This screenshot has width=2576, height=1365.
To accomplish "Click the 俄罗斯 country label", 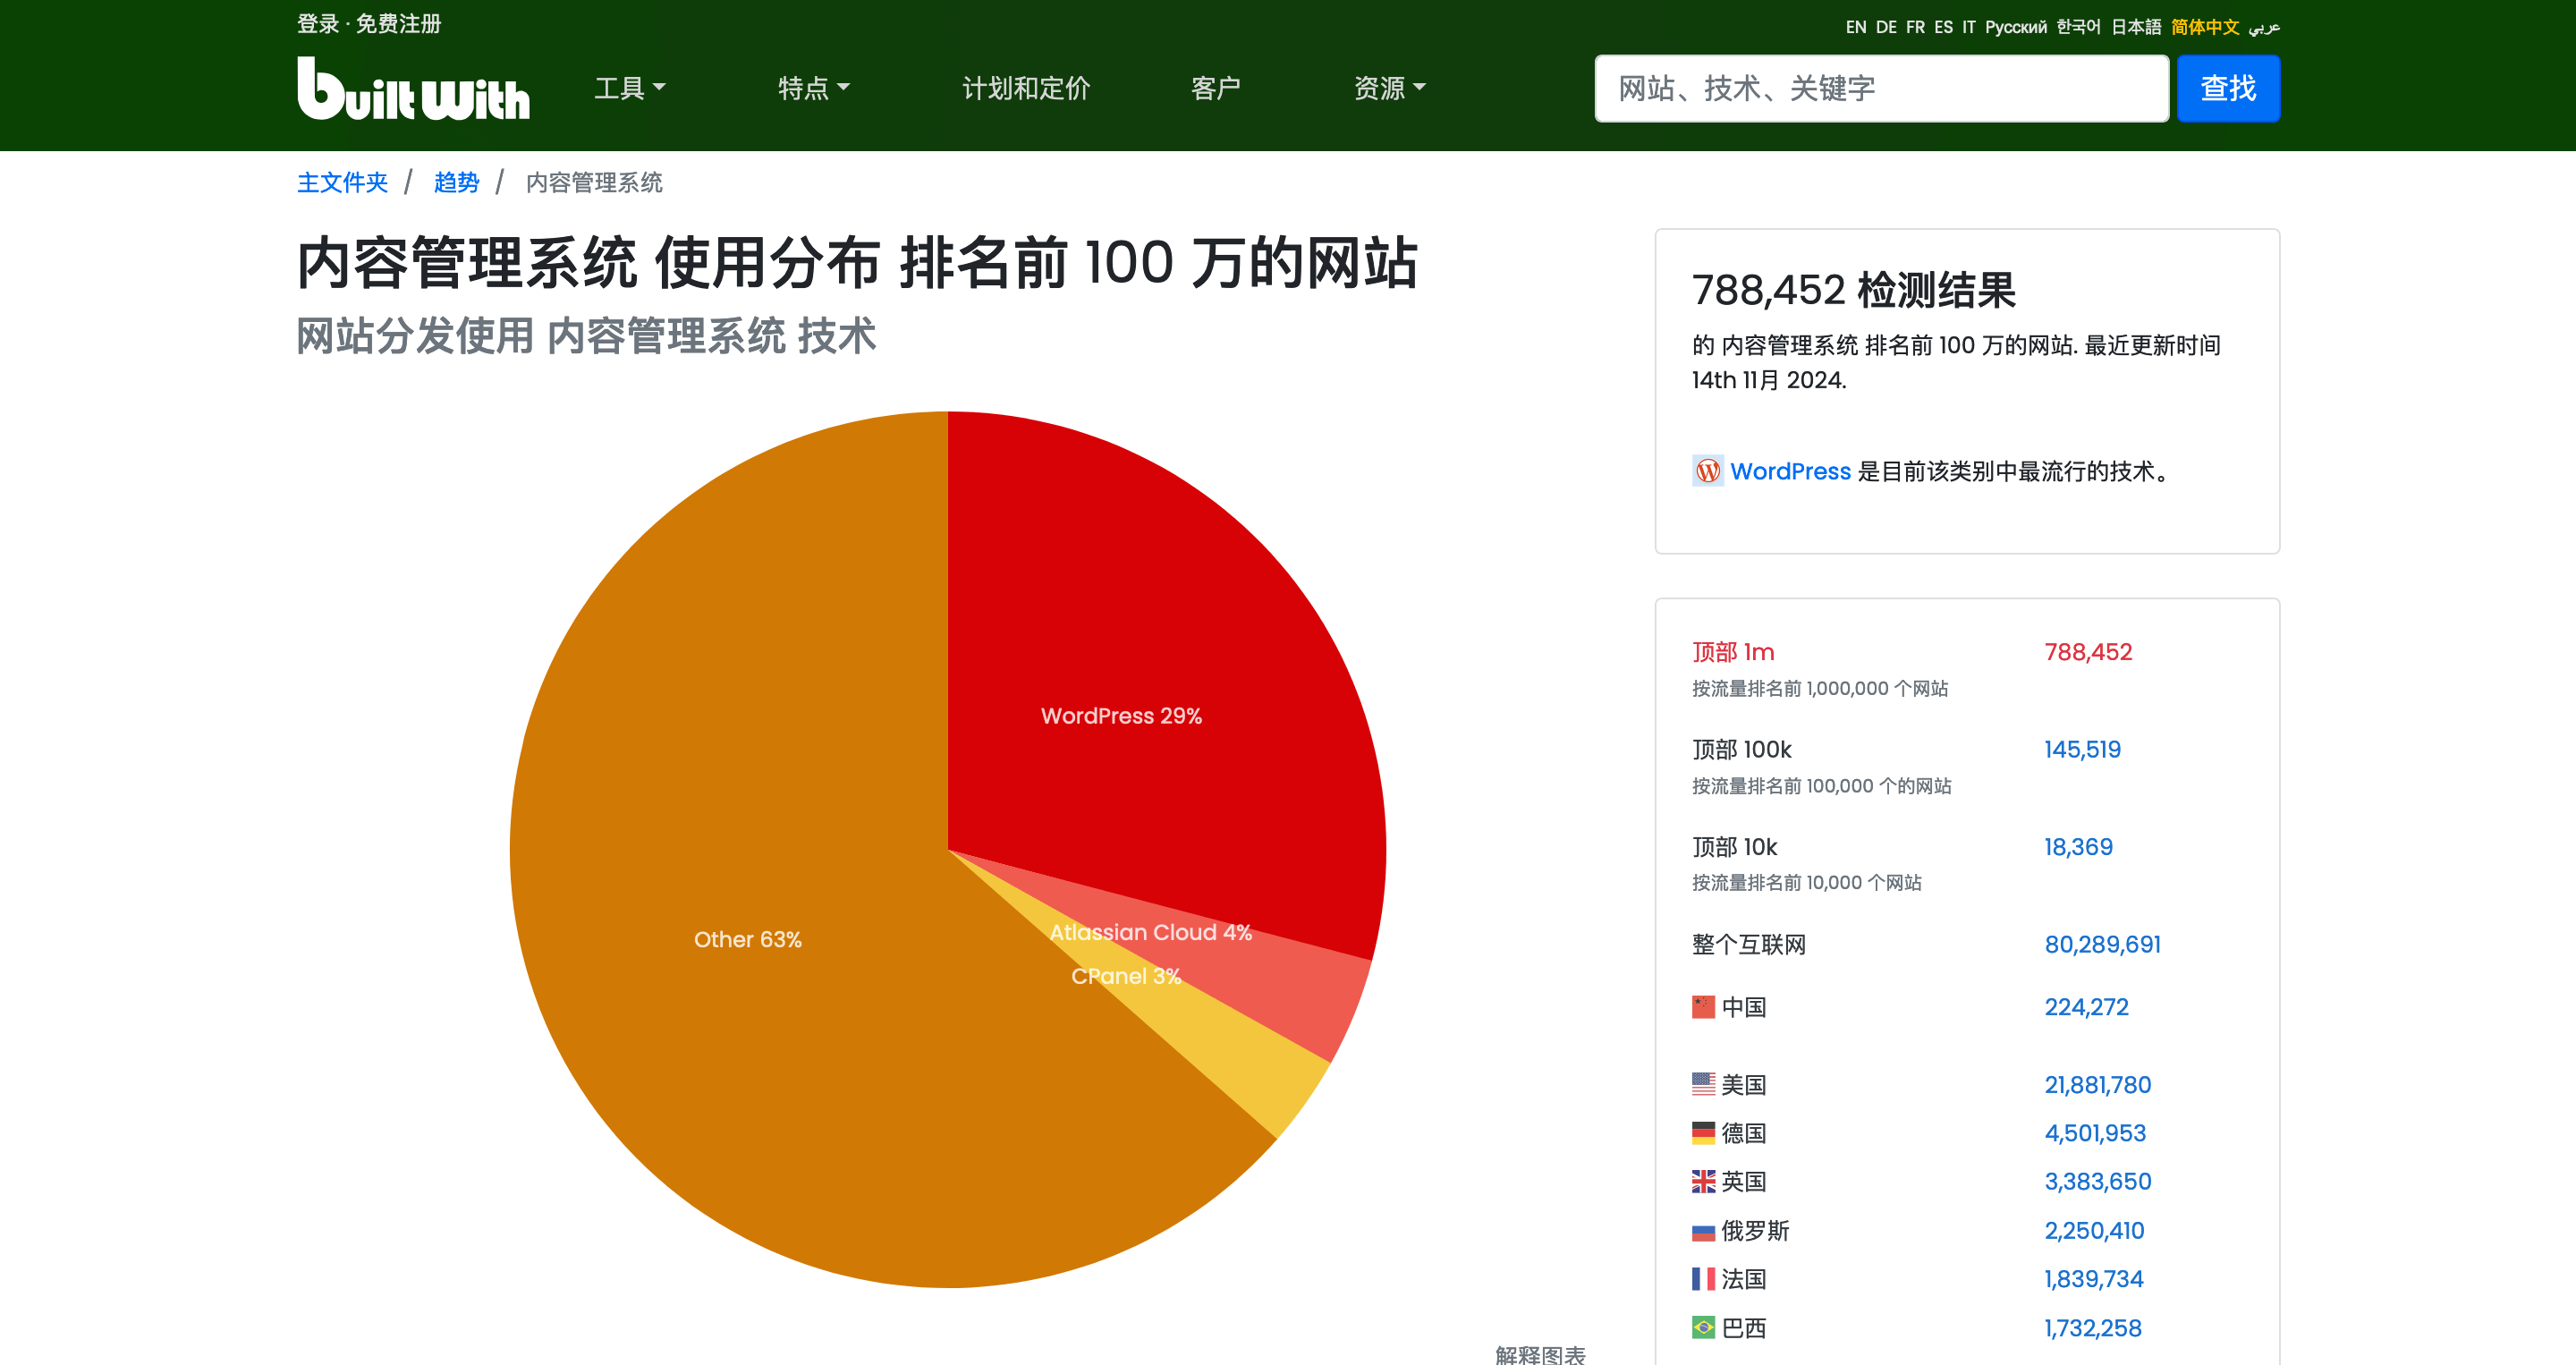I will tap(1755, 1231).
